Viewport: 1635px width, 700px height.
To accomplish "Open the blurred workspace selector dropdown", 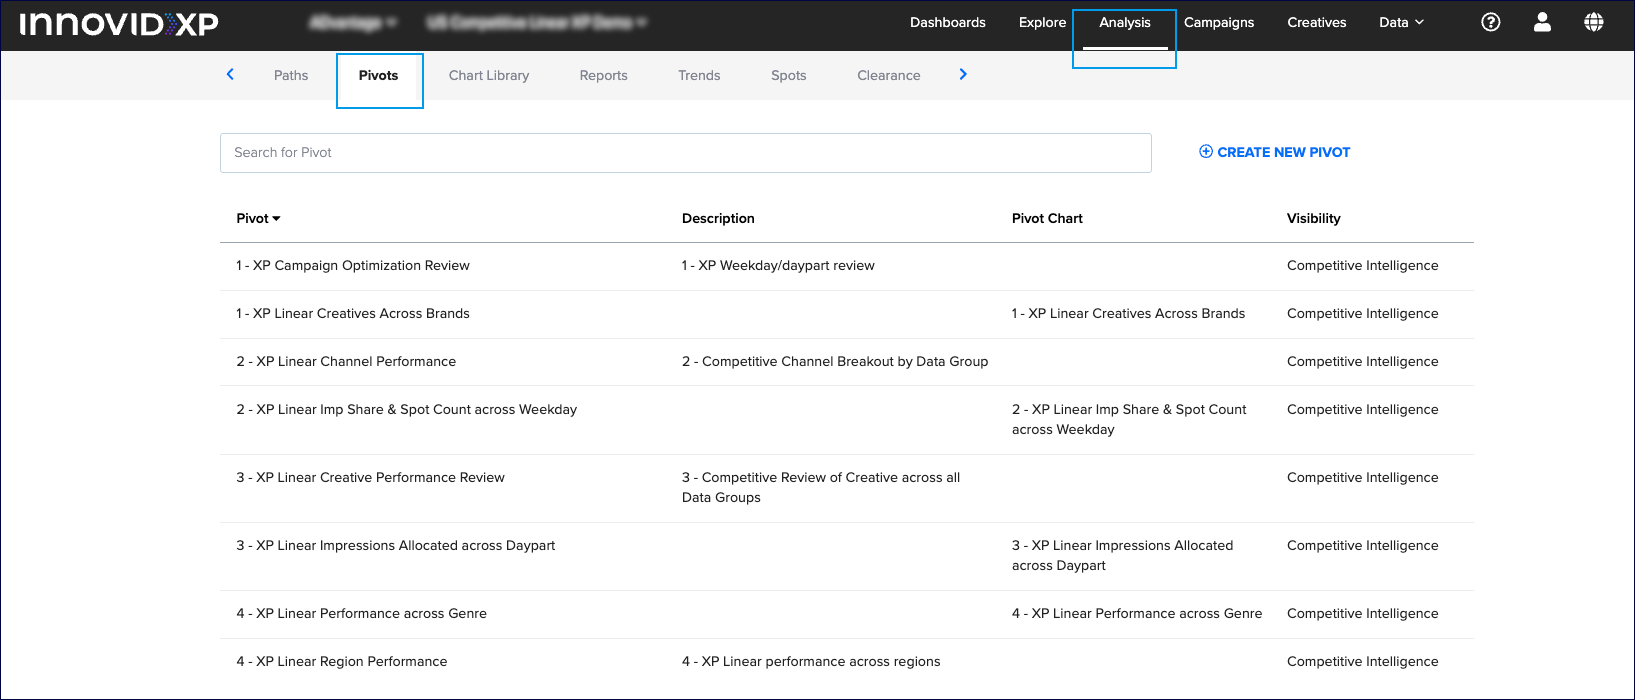I will point(536,22).
